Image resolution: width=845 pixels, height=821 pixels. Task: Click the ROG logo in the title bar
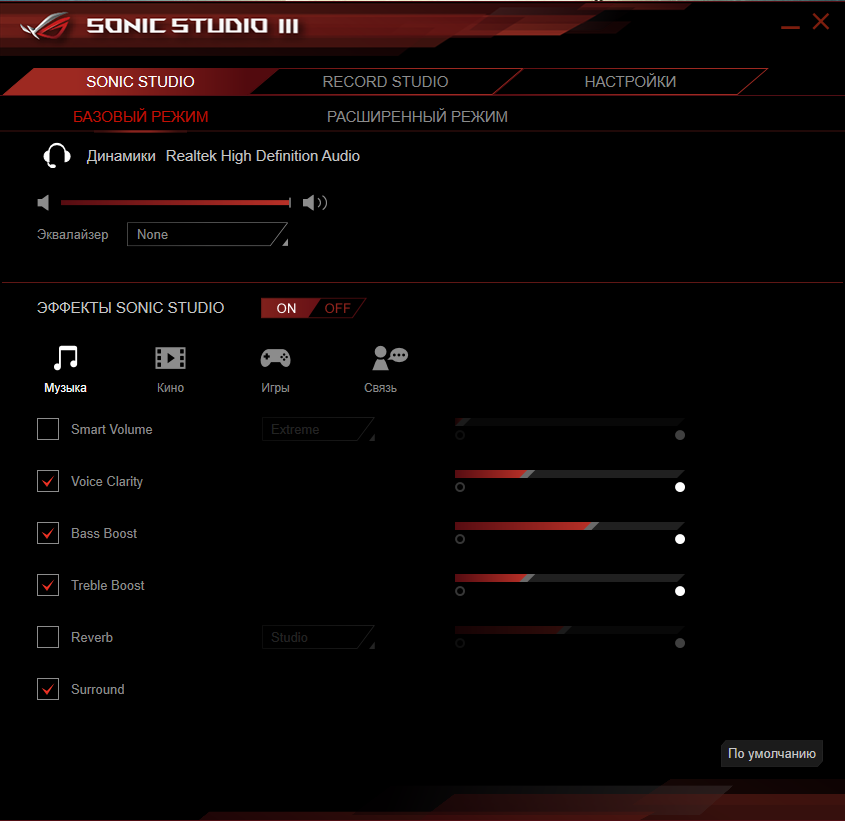45,26
